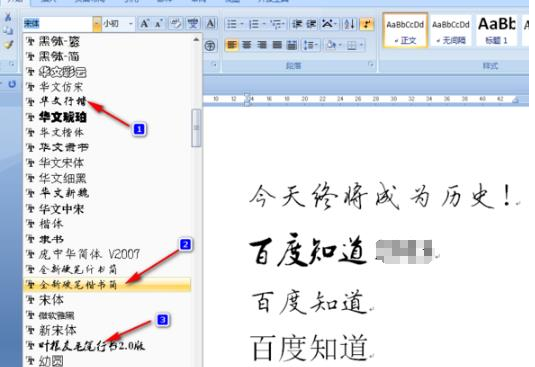Viewport: 535px width, 367px height.
Task: Center the paragraph text
Action: [x=247, y=45]
